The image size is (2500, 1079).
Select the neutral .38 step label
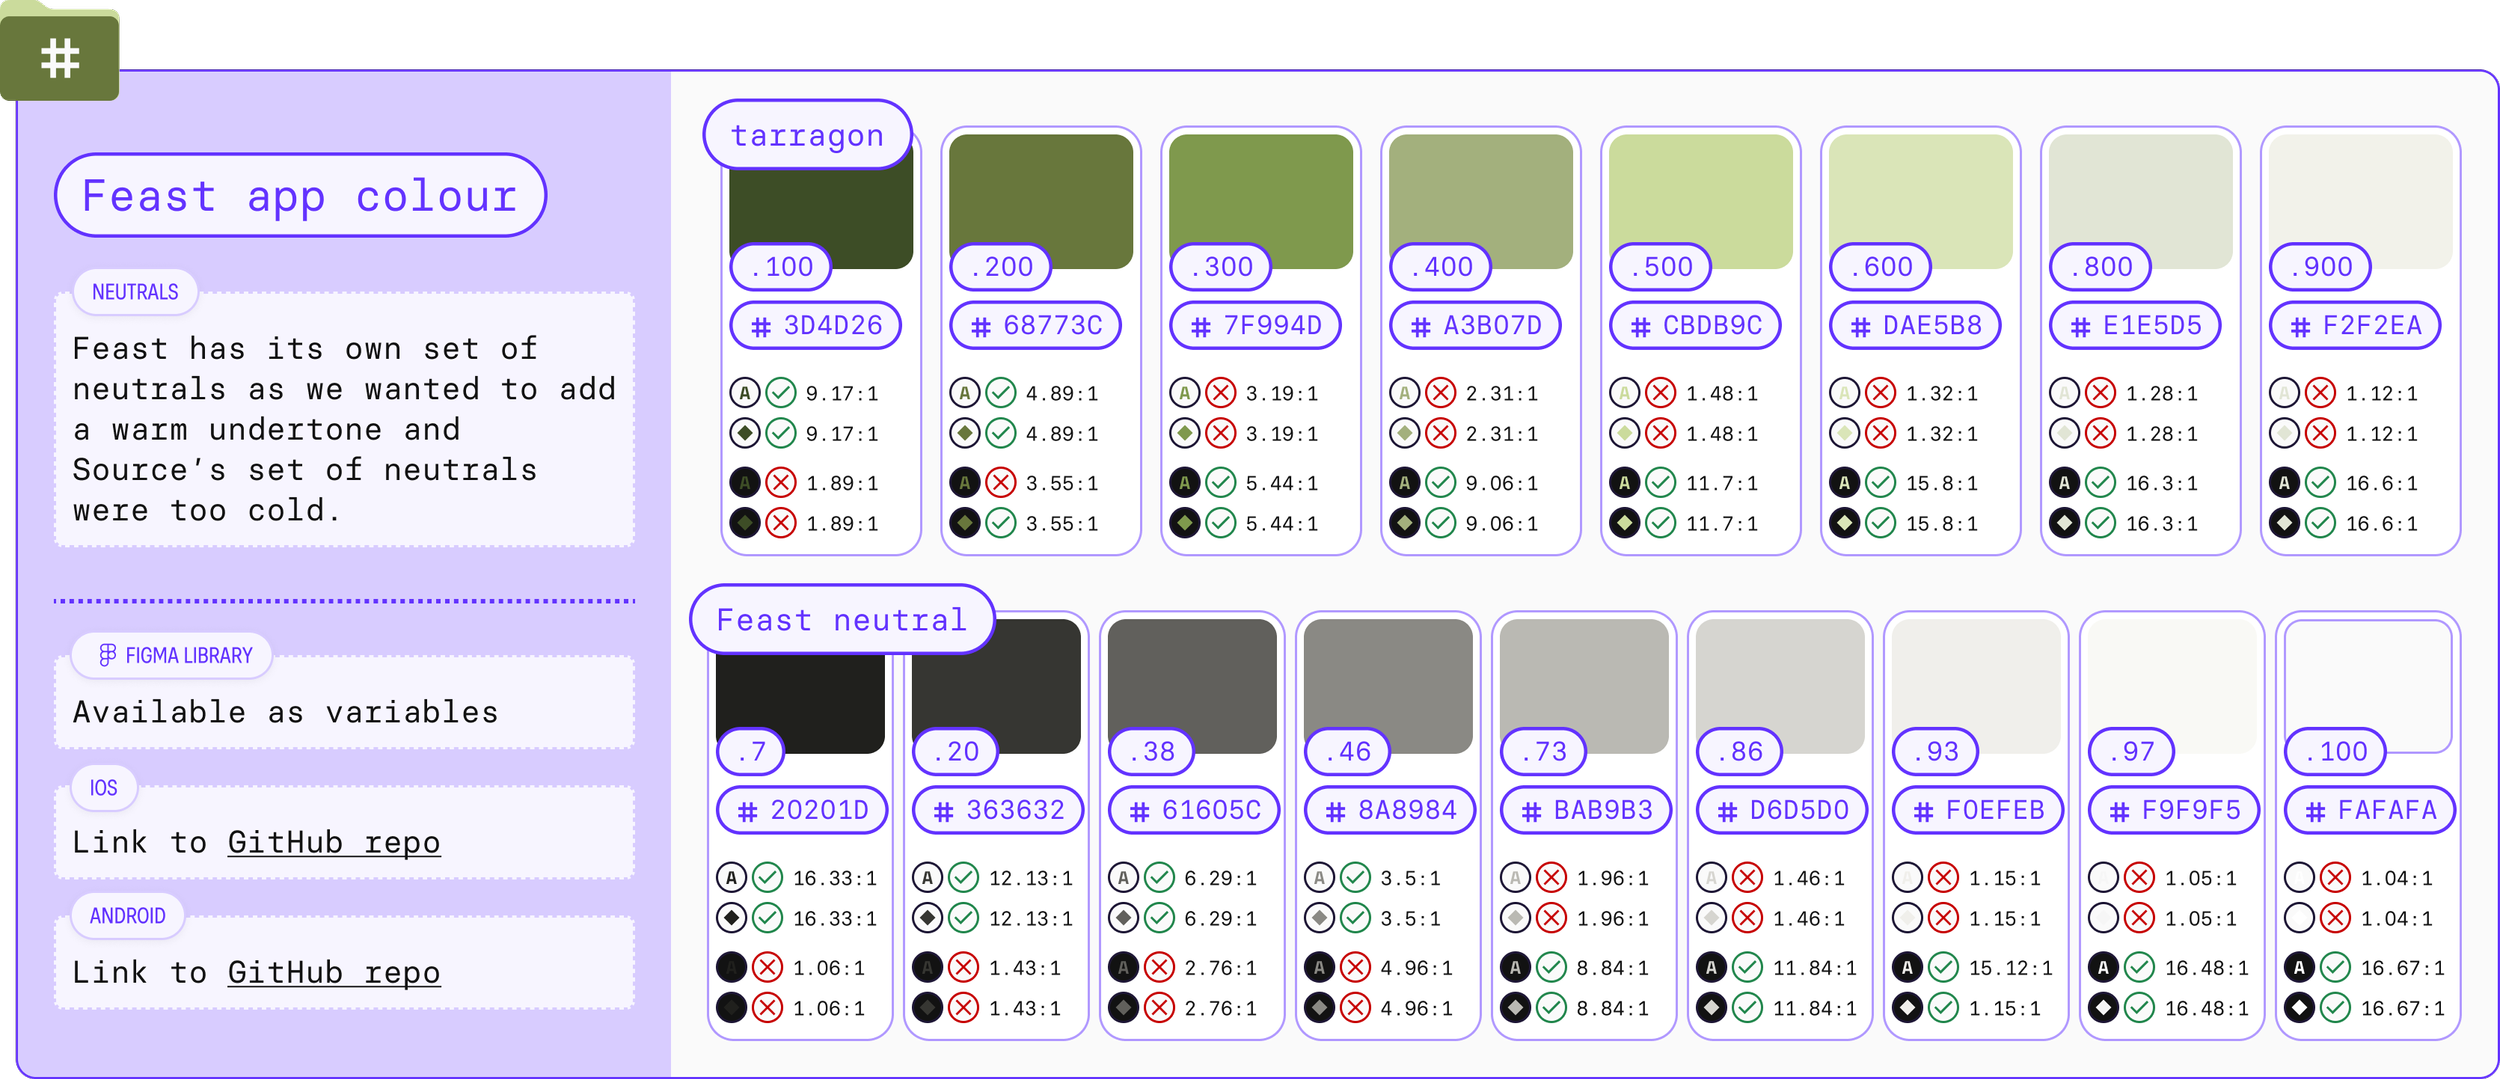coord(1152,752)
